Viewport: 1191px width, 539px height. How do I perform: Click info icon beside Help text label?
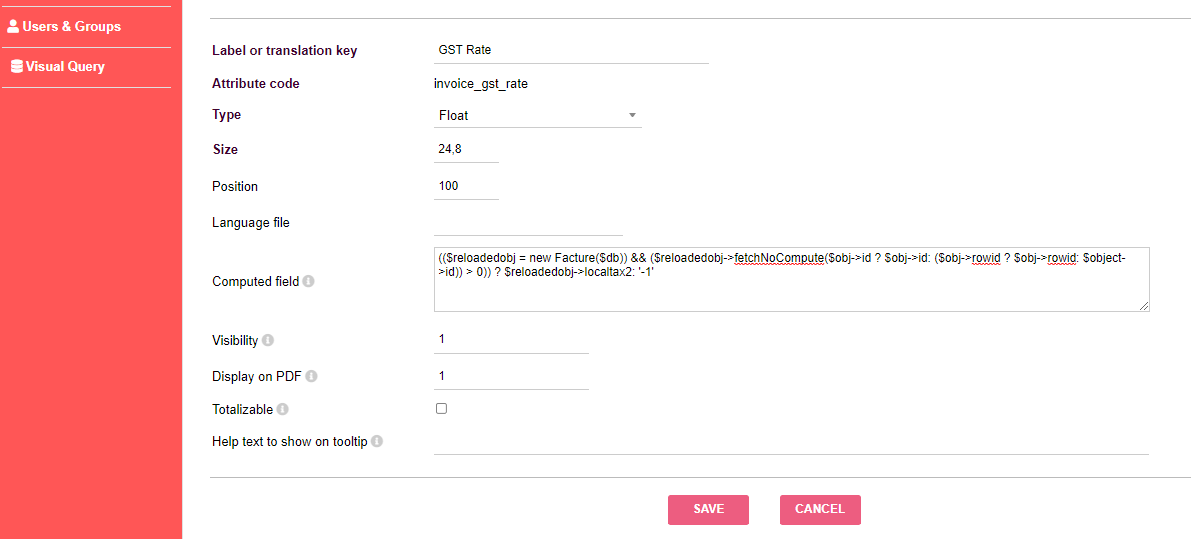point(377,440)
